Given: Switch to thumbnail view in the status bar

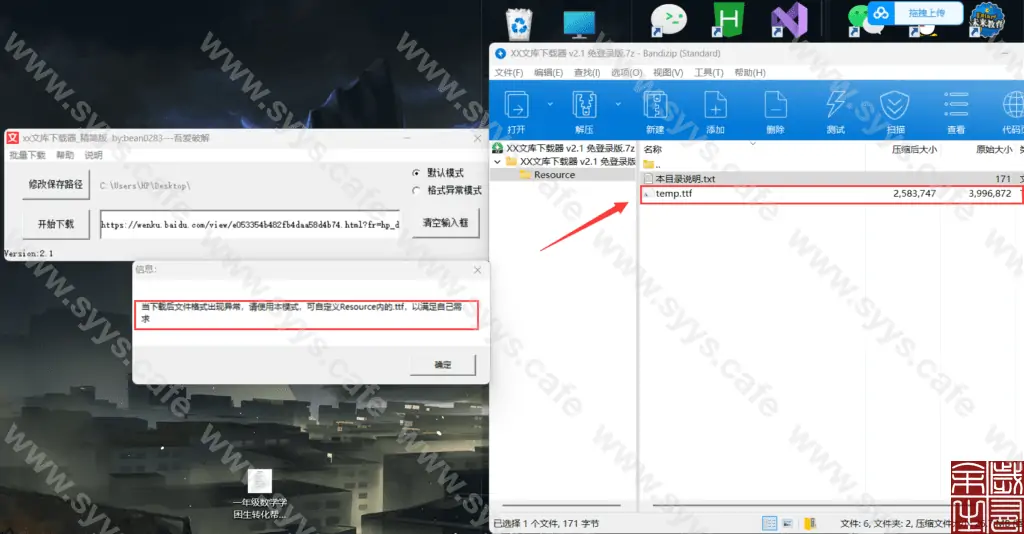Looking at the screenshot, I should pos(788,523).
